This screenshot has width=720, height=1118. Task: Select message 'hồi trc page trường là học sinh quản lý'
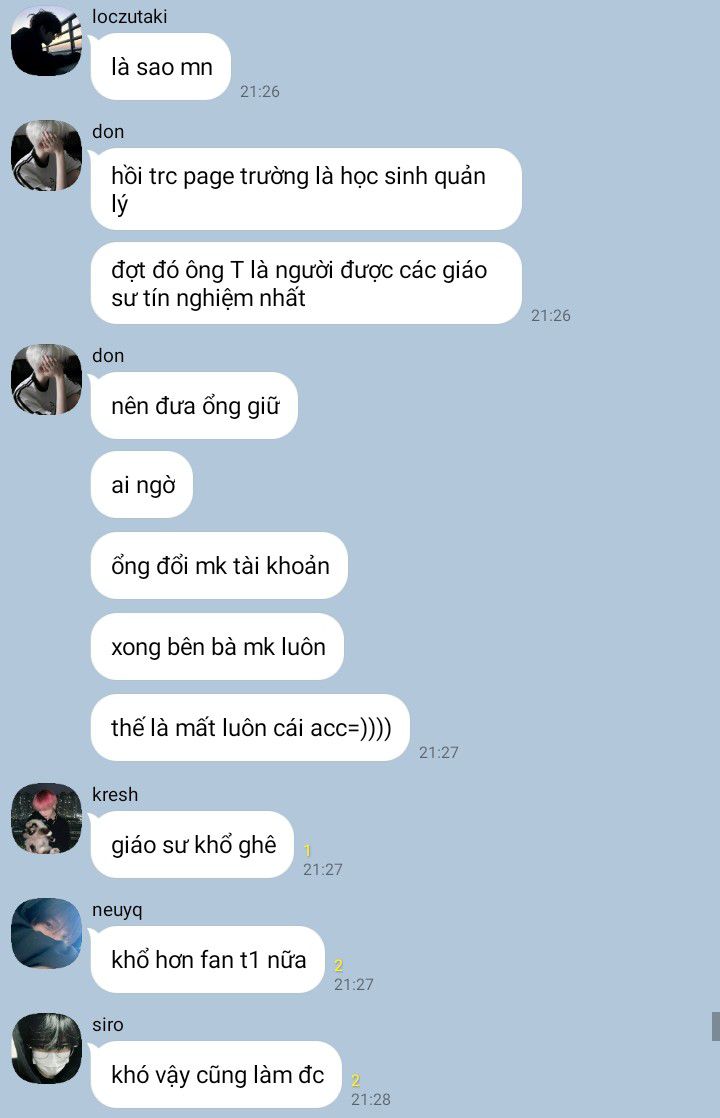306,189
